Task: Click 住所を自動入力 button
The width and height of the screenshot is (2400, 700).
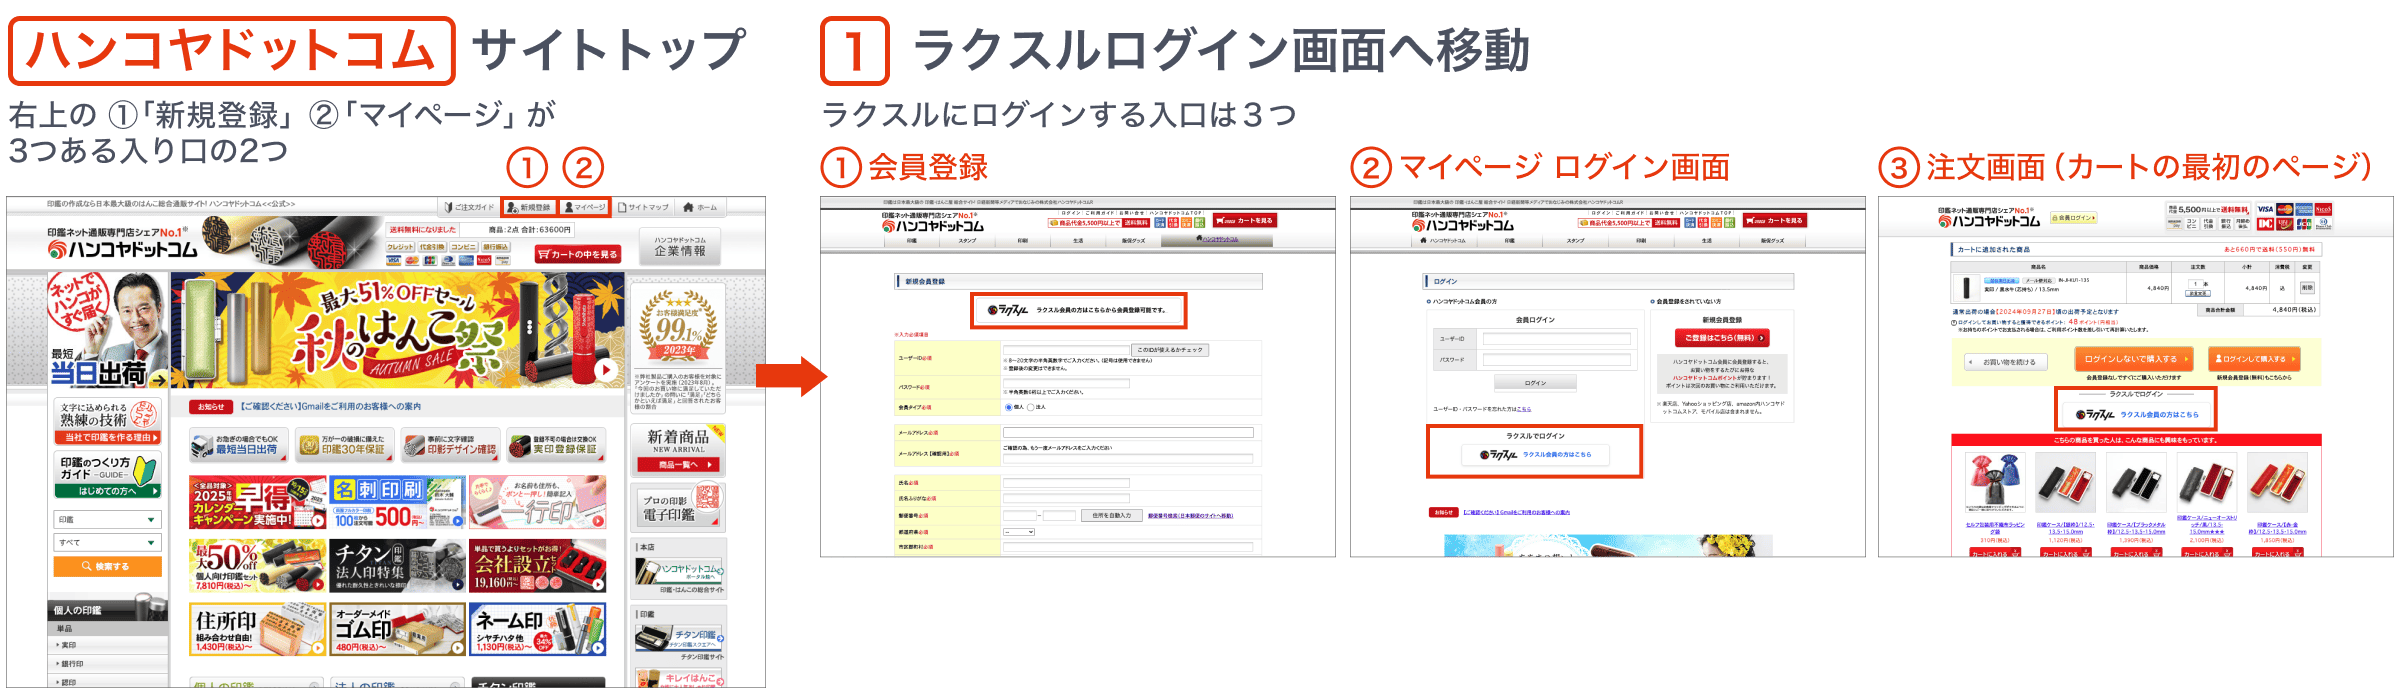Action: [1111, 516]
